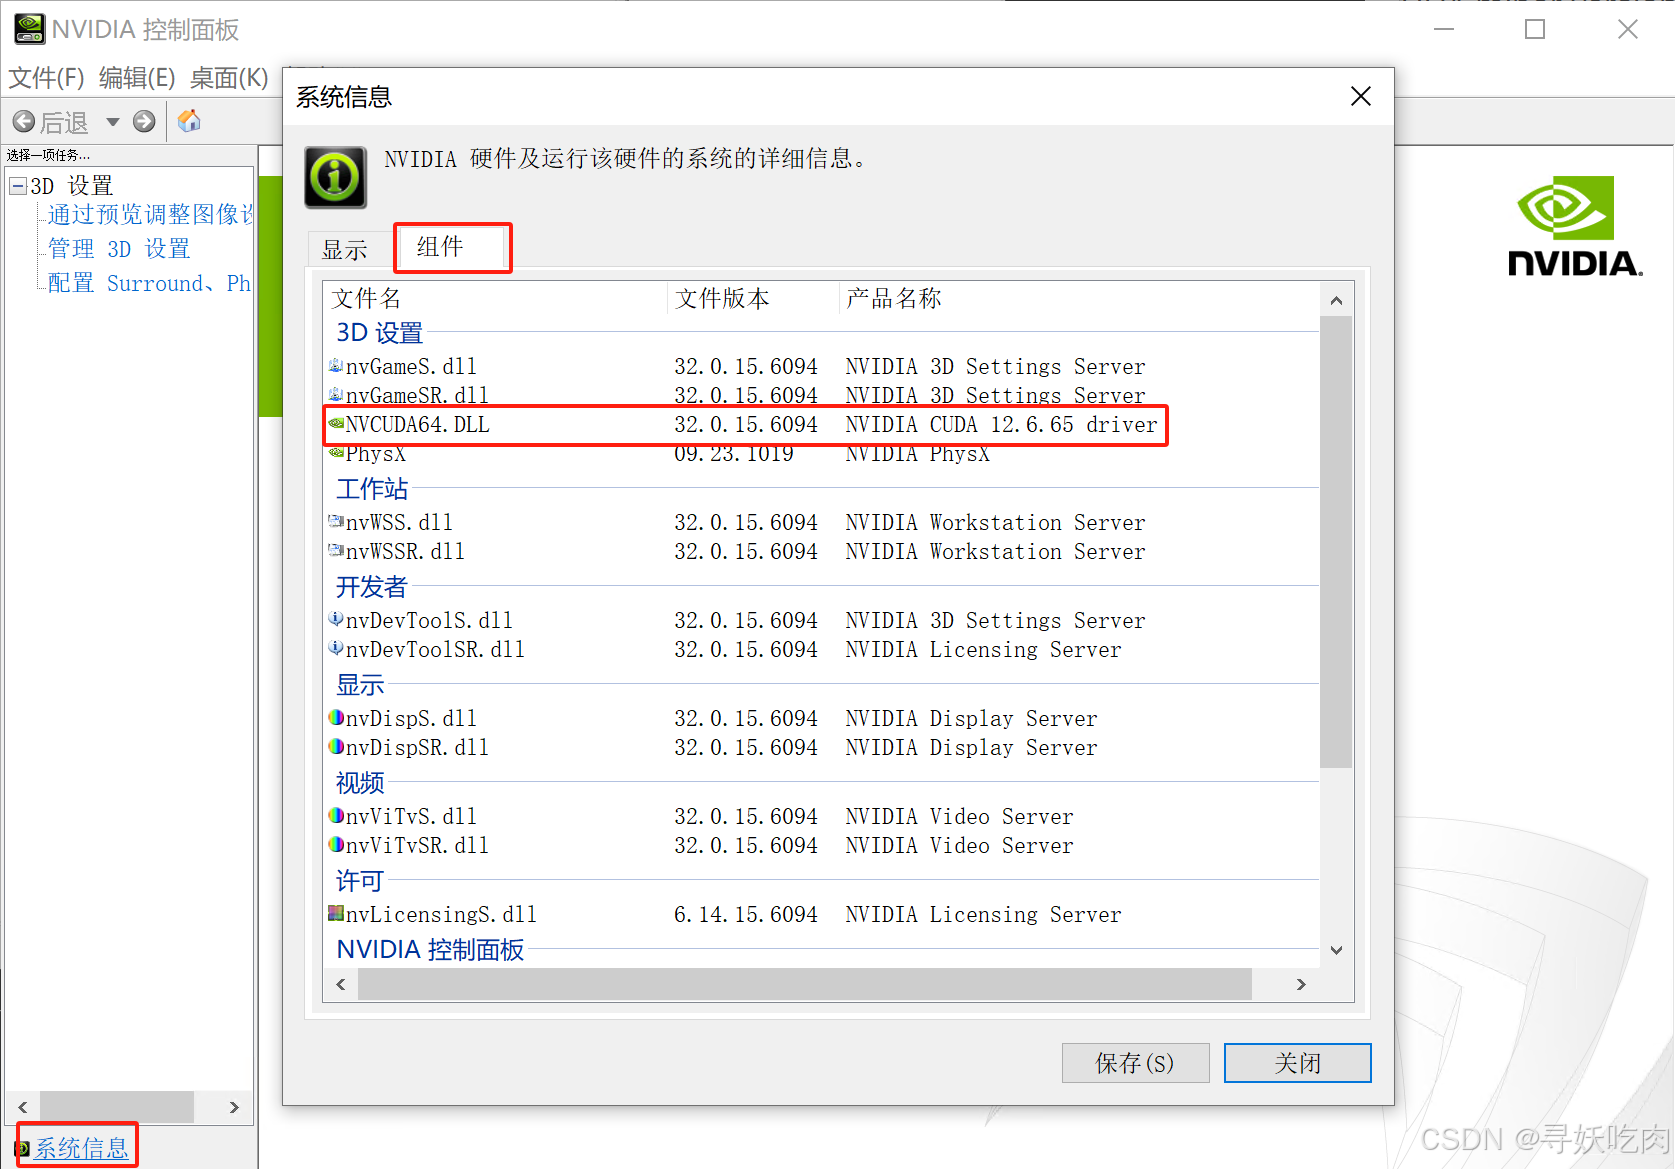
Task: Select the nvLicensingS.dll file name
Action: 441,915
